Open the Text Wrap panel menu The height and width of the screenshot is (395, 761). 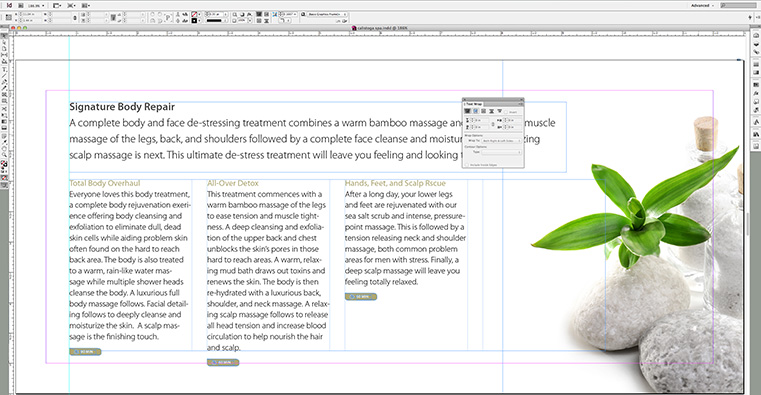(521, 104)
